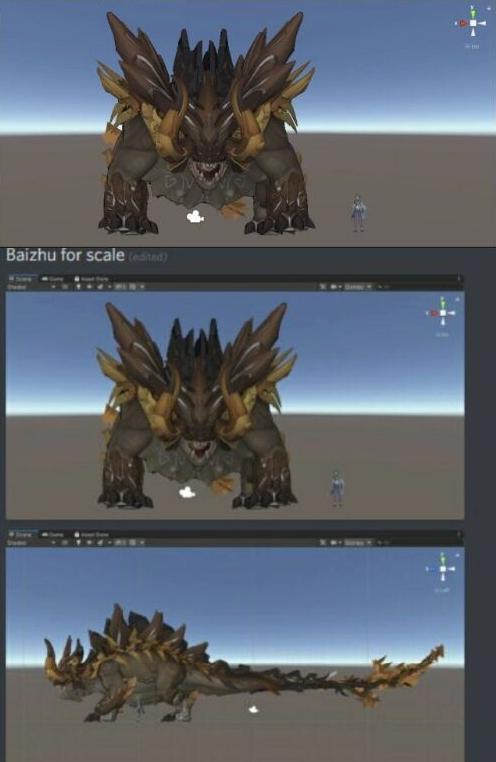Click the red X axis cone of top gizmo
This screenshot has height=762, width=496.
click(462, 23)
